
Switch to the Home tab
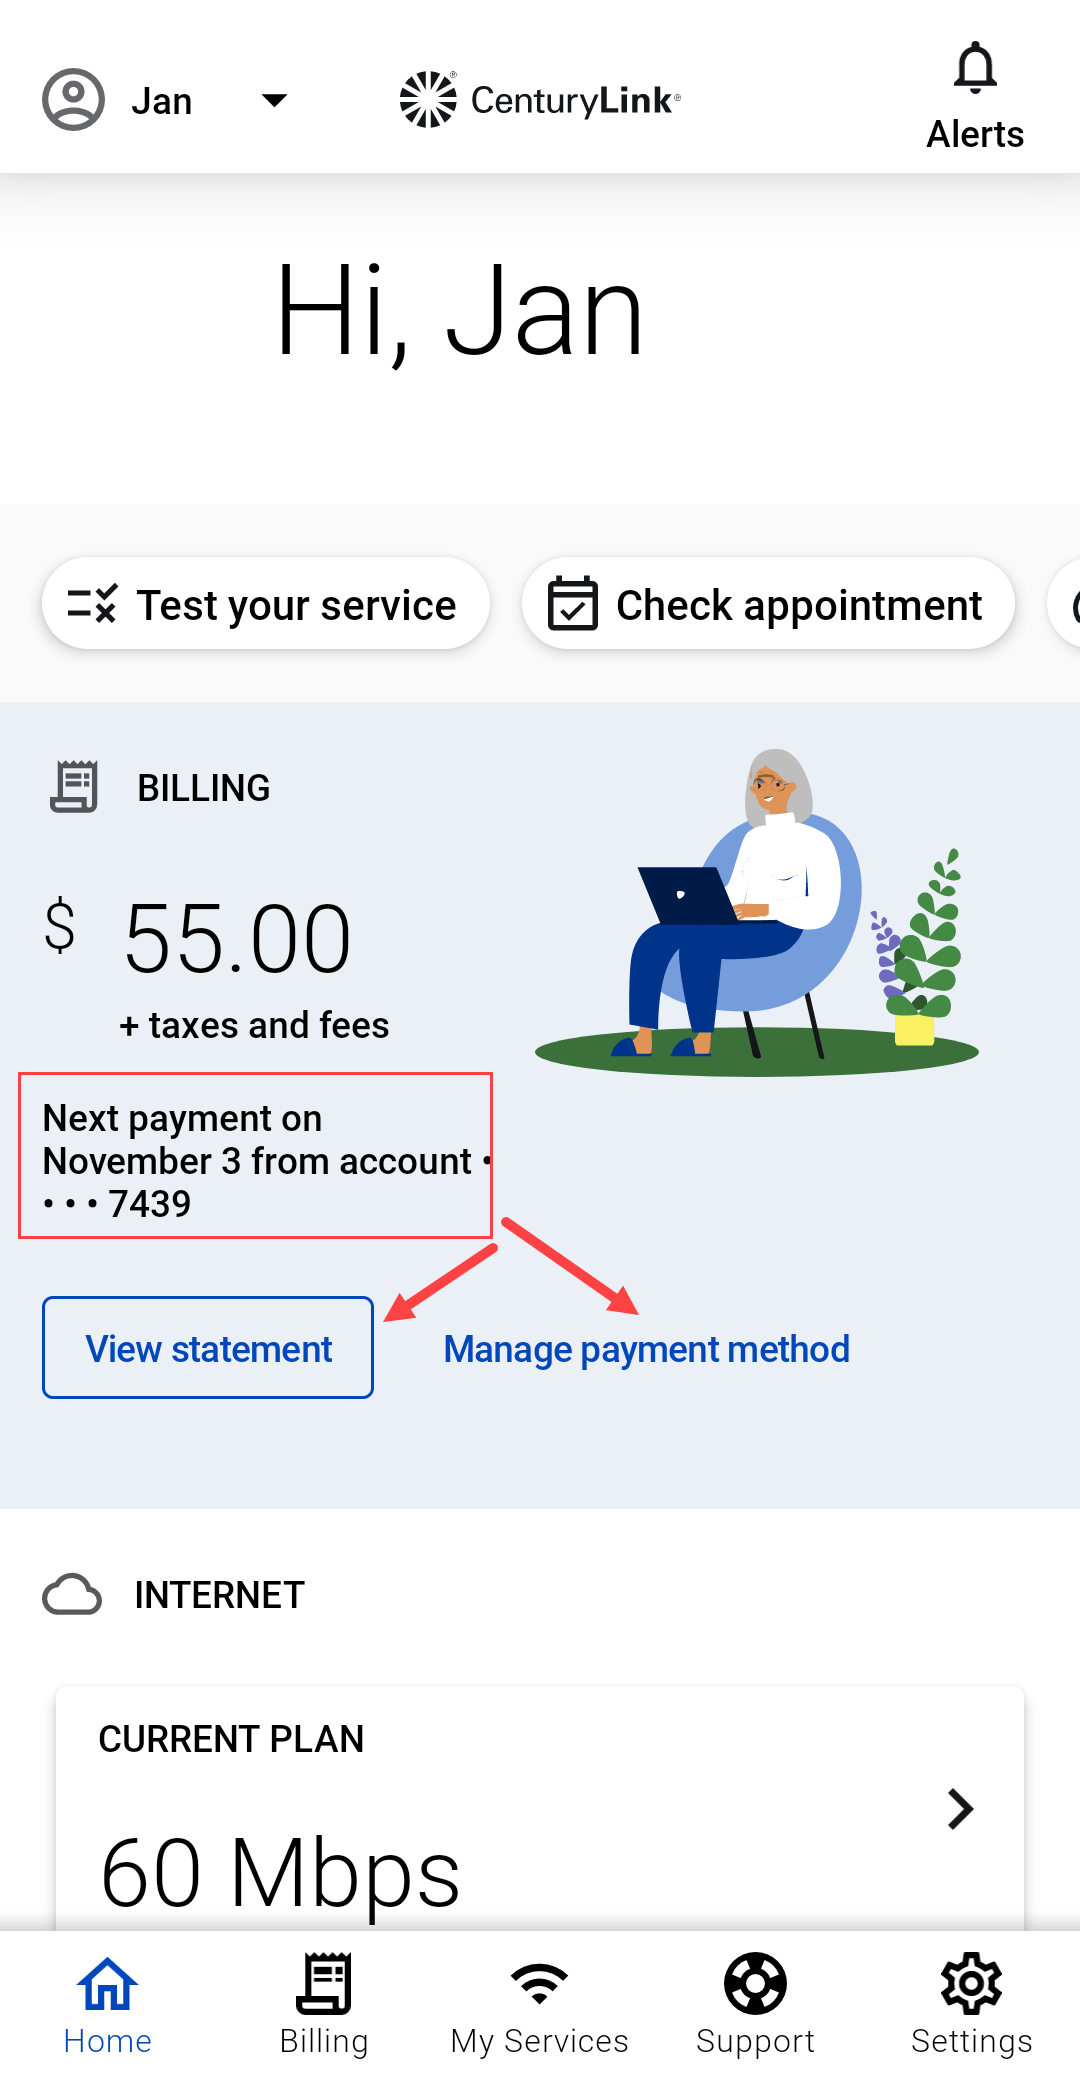tap(108, 2004)
